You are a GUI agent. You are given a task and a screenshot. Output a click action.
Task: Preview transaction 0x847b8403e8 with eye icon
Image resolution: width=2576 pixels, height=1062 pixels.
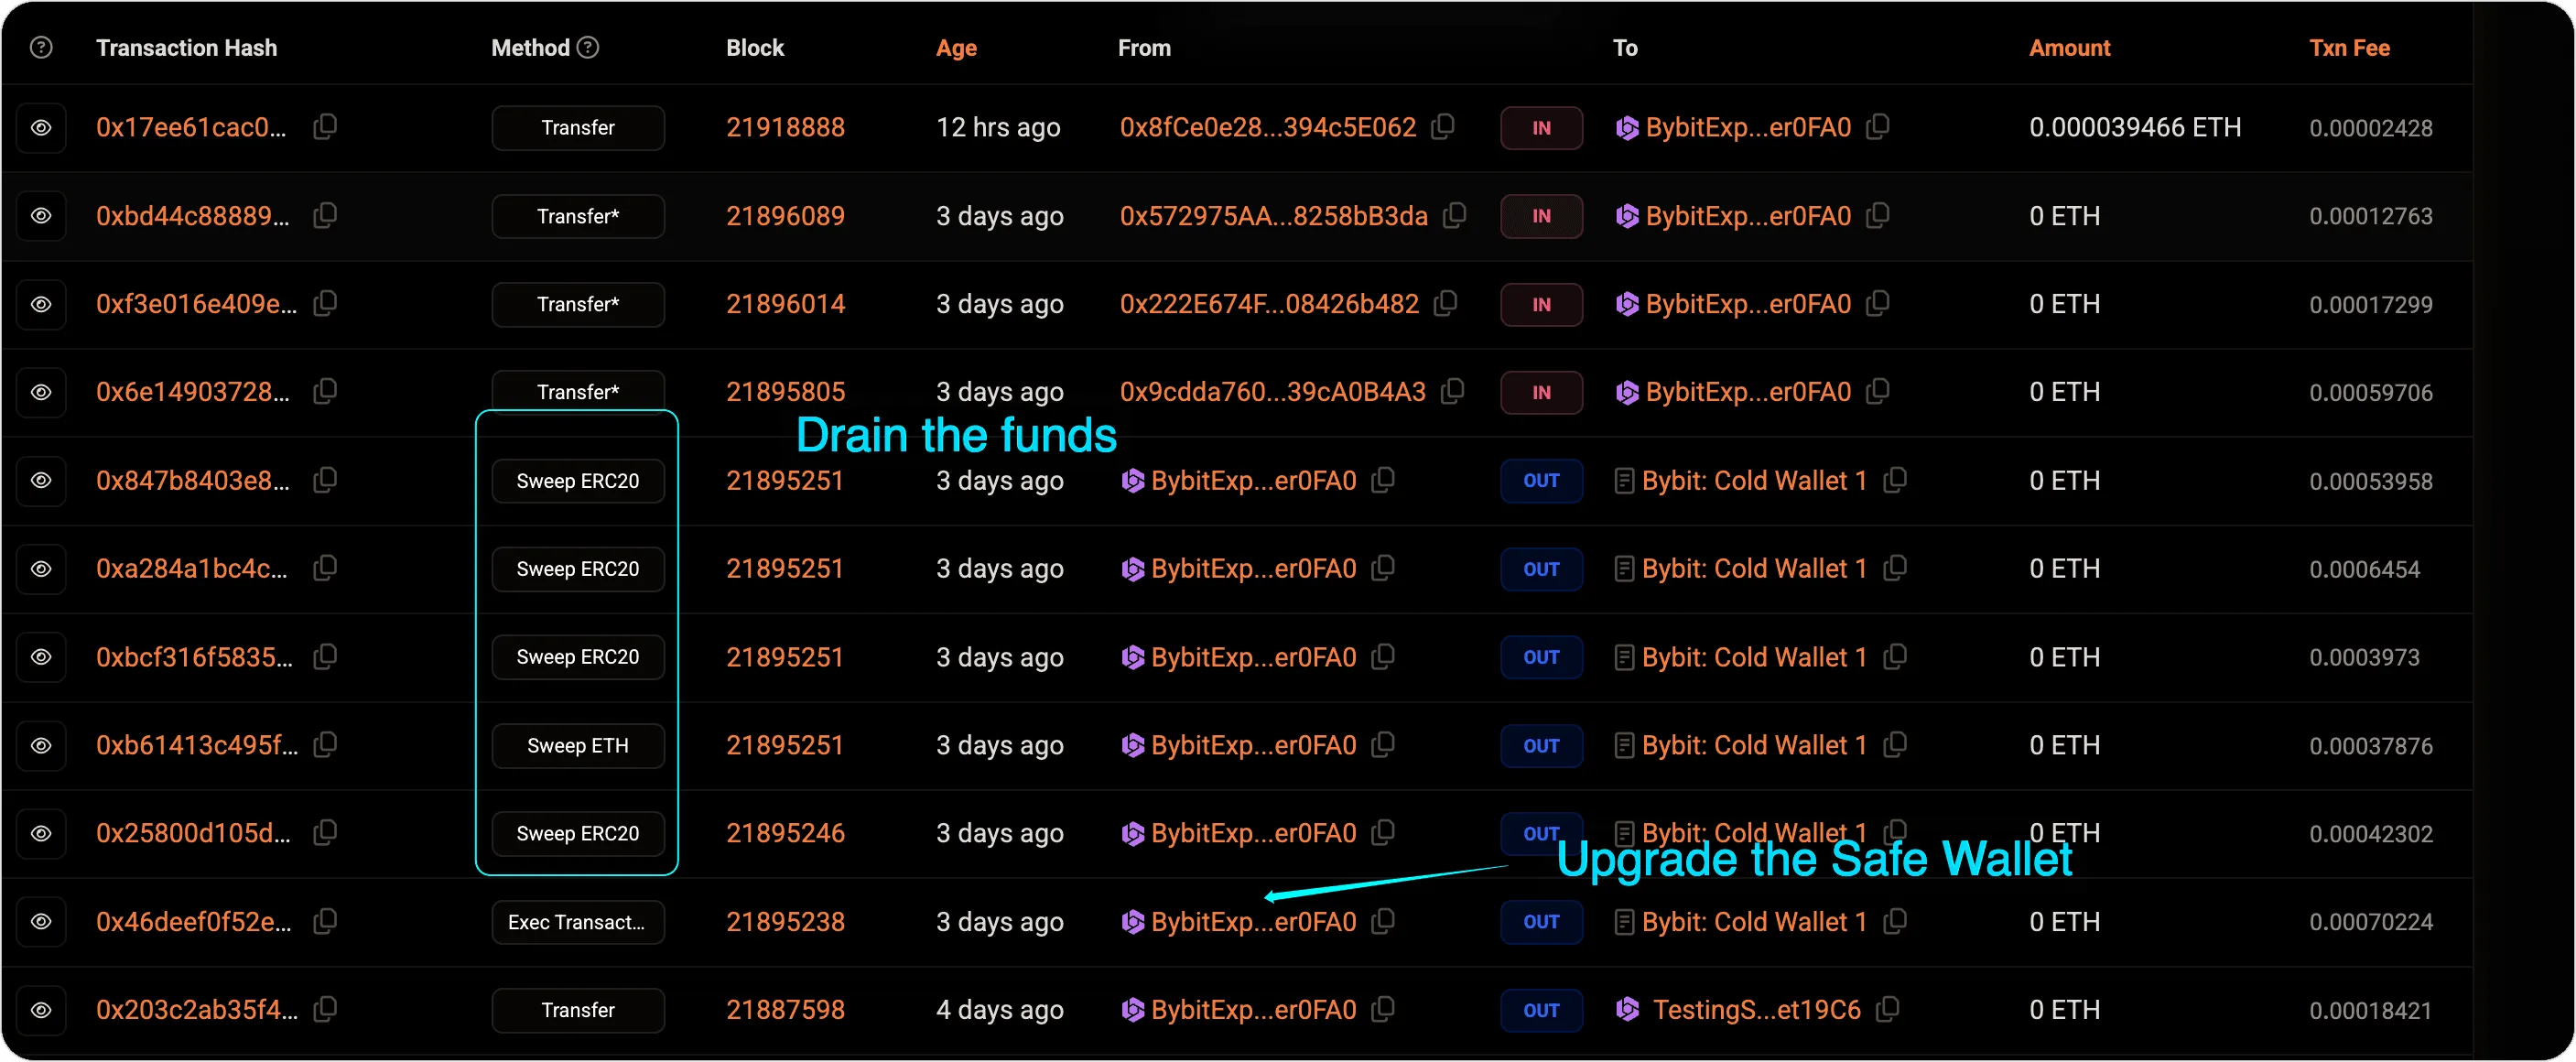pyautogui.click(x=41, y=481)
